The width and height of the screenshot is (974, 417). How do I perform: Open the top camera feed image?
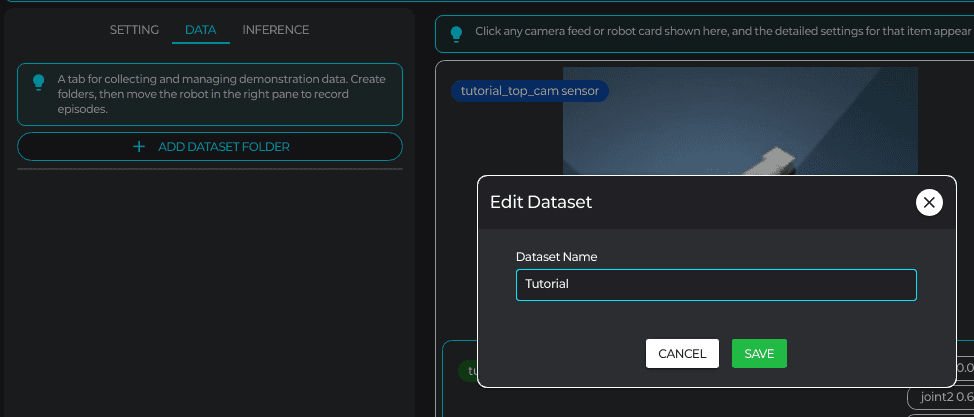pos(740,121)
